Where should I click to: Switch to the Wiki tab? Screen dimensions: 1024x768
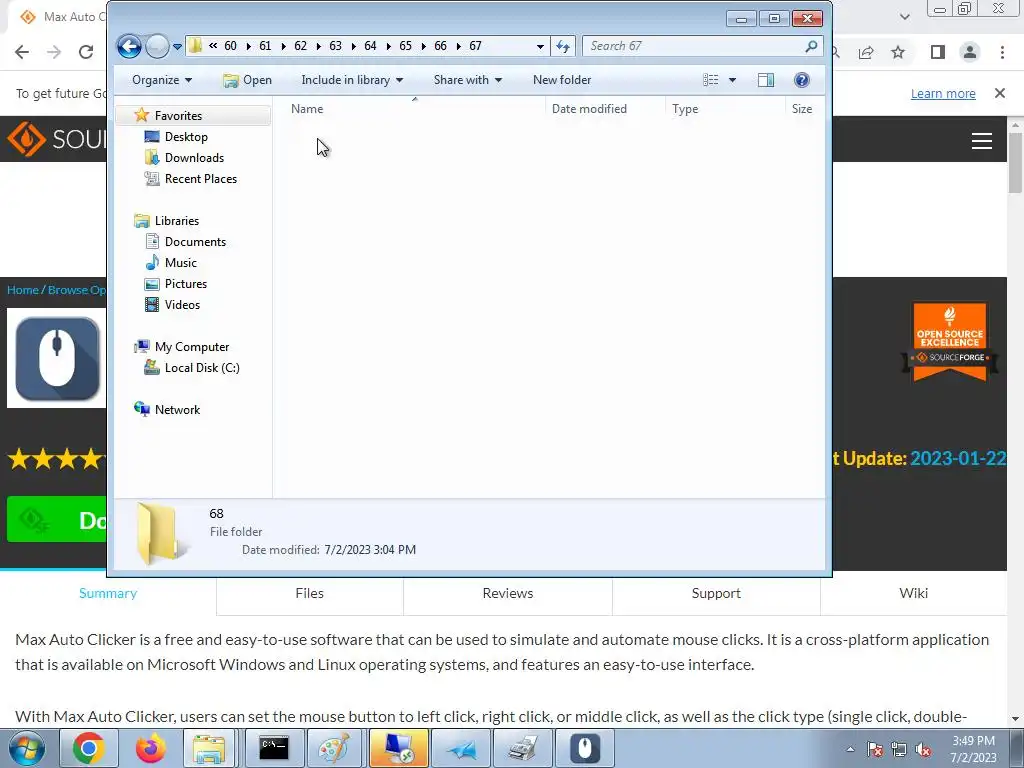913,593
